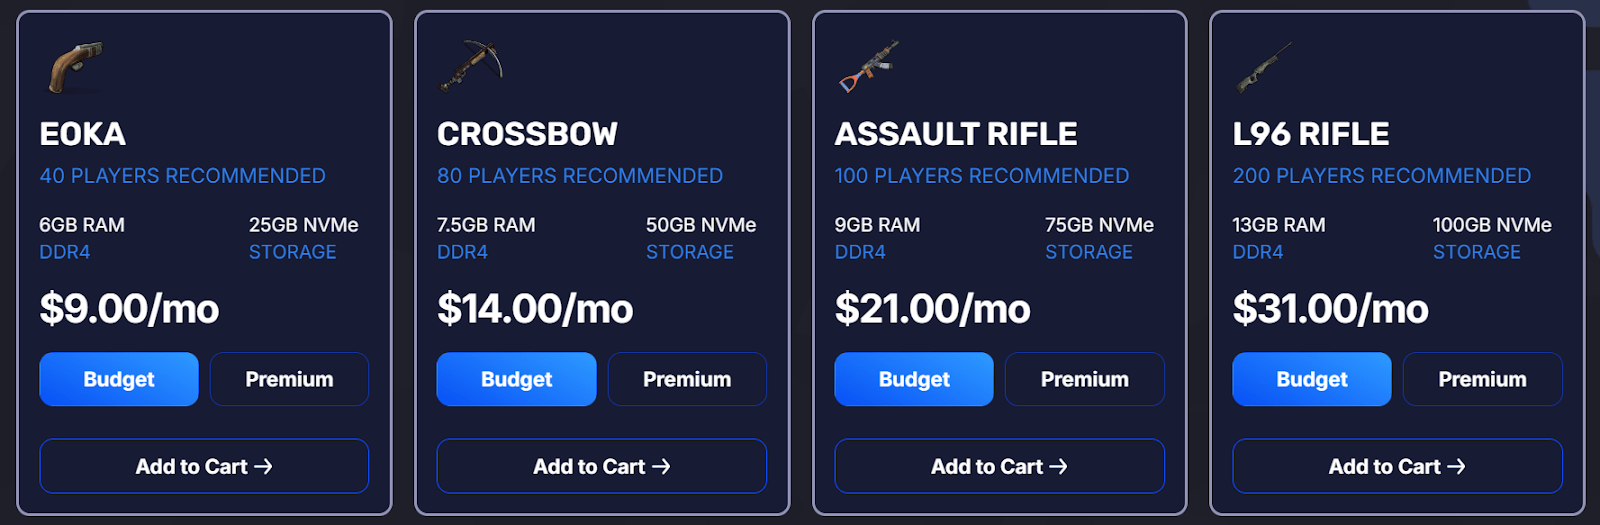Image resolution: width=1600 pixels, height=525 pixels.
Task: Switch L96 RIFLE plan to Premium
Action: (1483, 379)
